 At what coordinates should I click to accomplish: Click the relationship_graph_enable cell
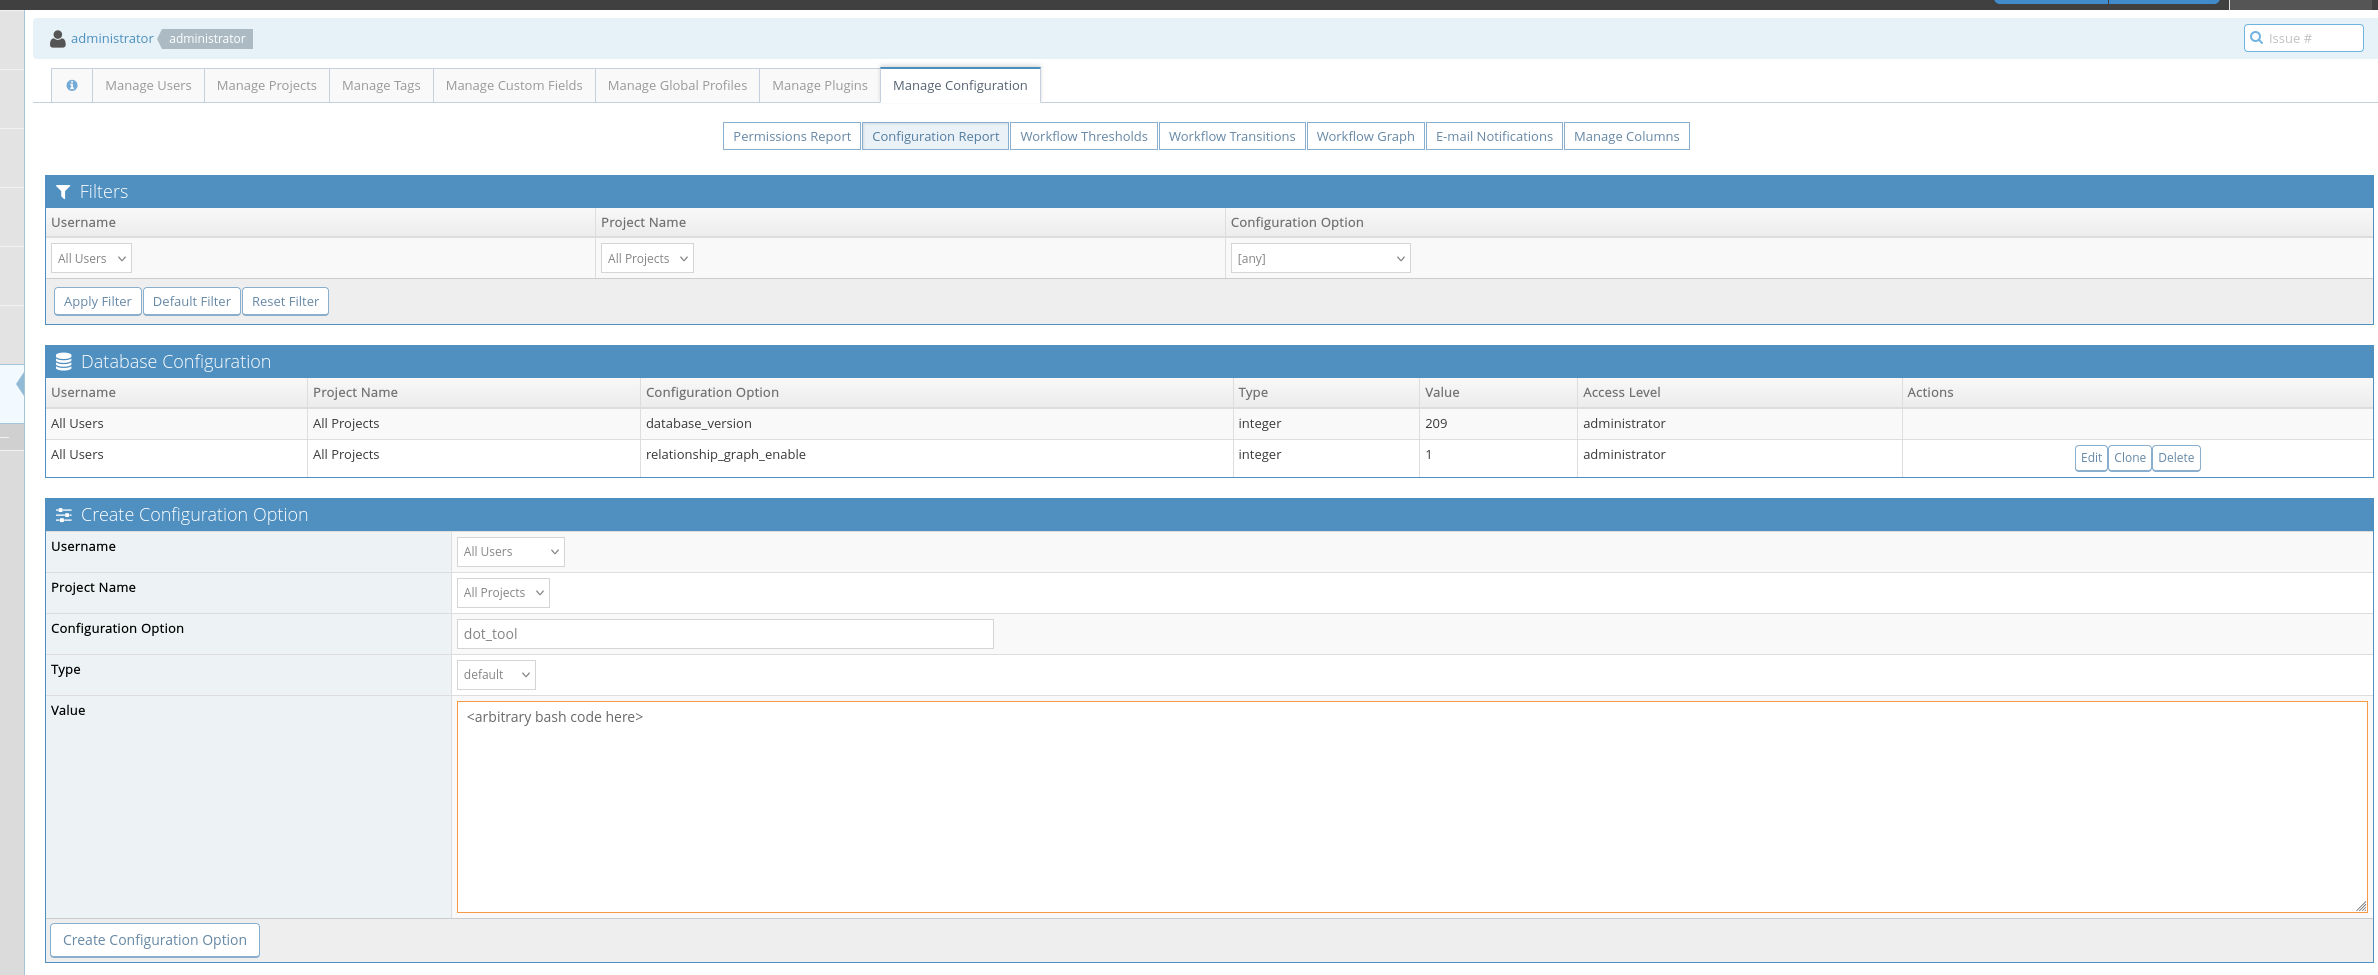[x=936, y=458]
